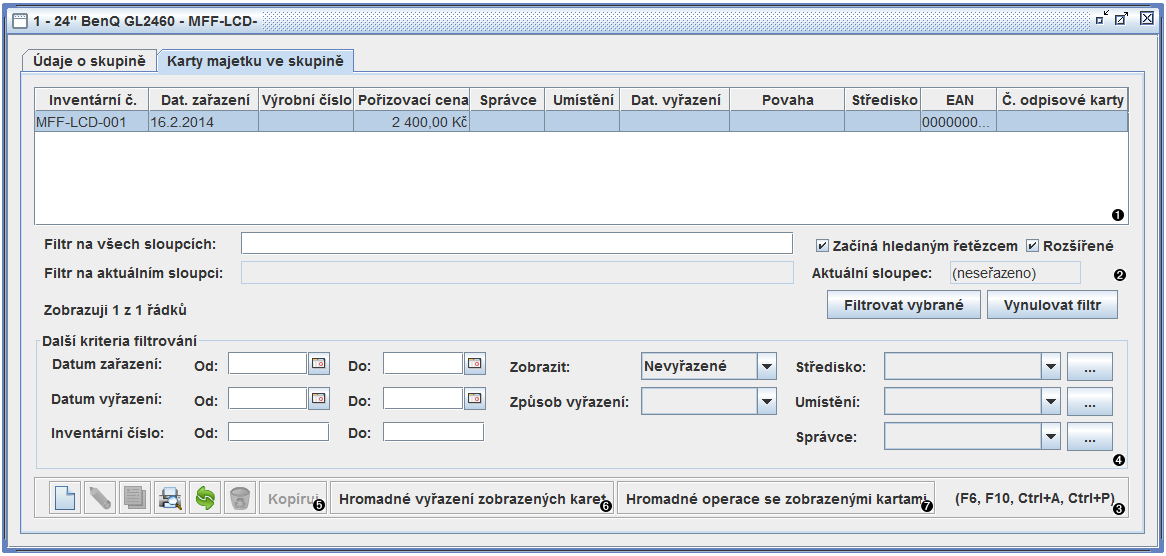Focus the Inventární číslo 'Od' field
1166x556 pixels.
(x=278, y=432)
